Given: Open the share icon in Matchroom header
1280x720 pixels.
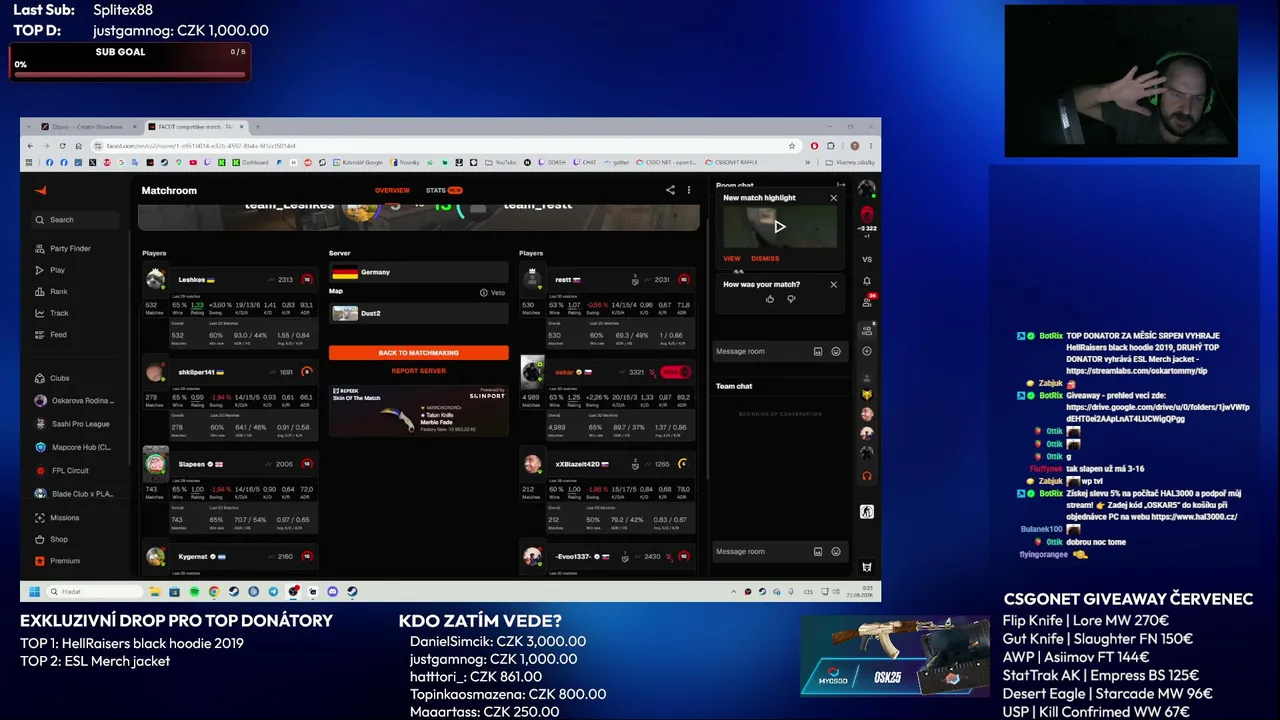Looking at the screenshot, I should [670, 190].
